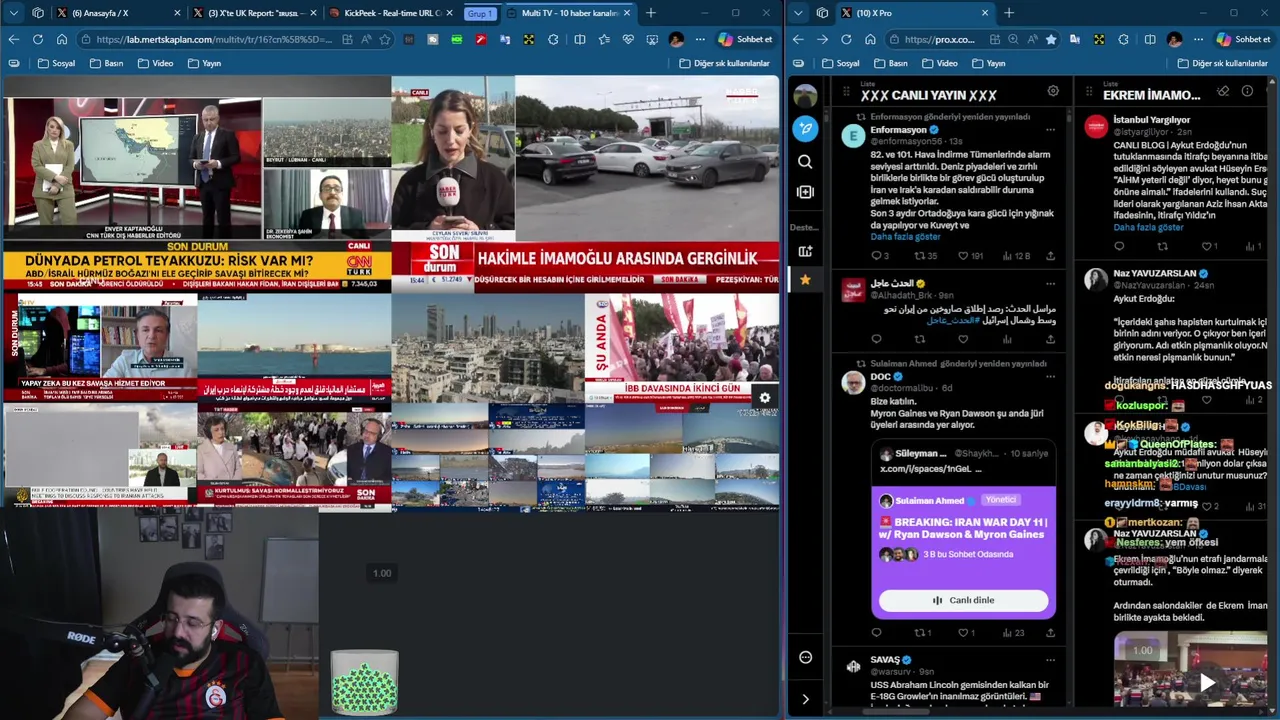Play the video in Naz YAVUZARSLAN post
The width and height of the screenshot is (1280, 720).
point(1207,682)
